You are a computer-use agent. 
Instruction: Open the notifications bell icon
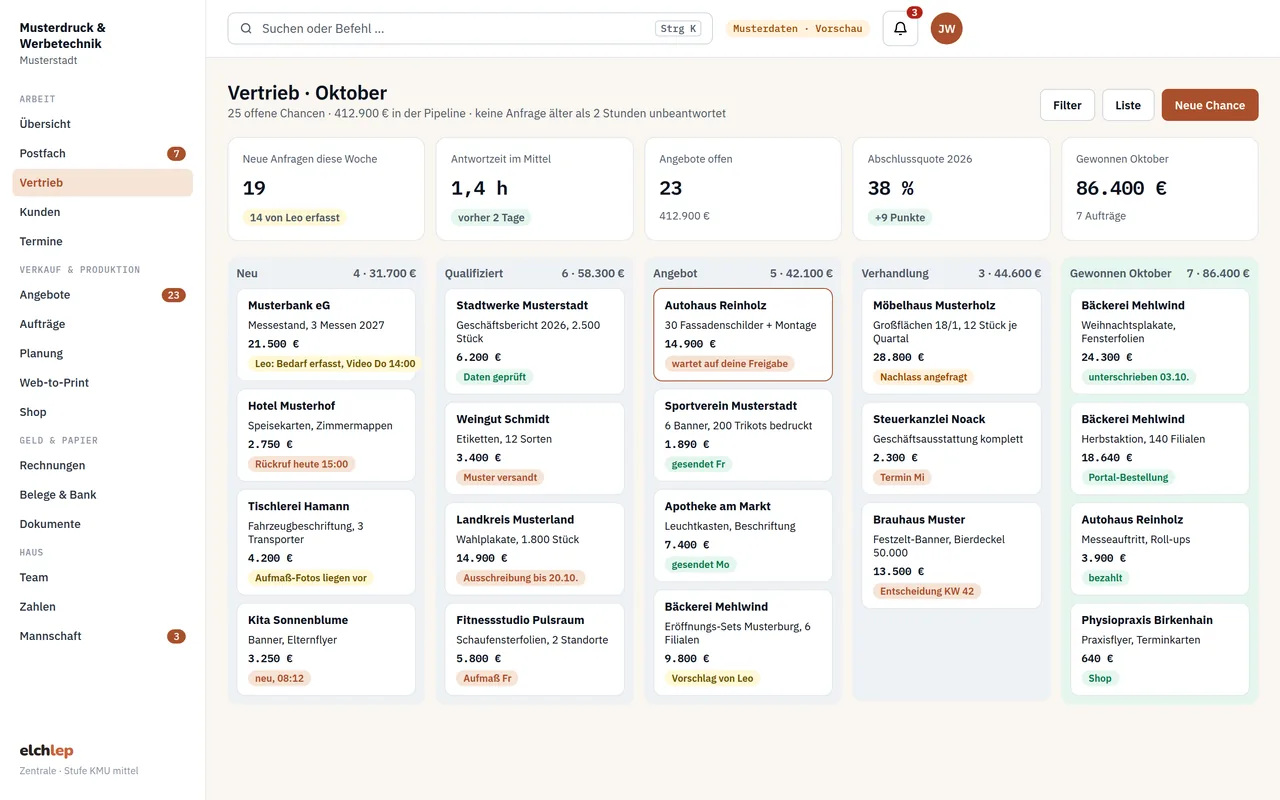click(x=900, y=29)
